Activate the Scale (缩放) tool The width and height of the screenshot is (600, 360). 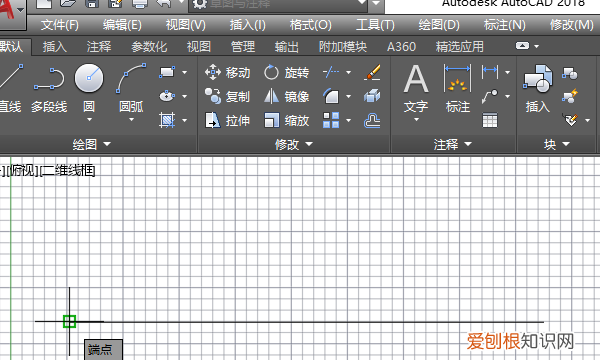pyautogui.click(x=286, y=121)
